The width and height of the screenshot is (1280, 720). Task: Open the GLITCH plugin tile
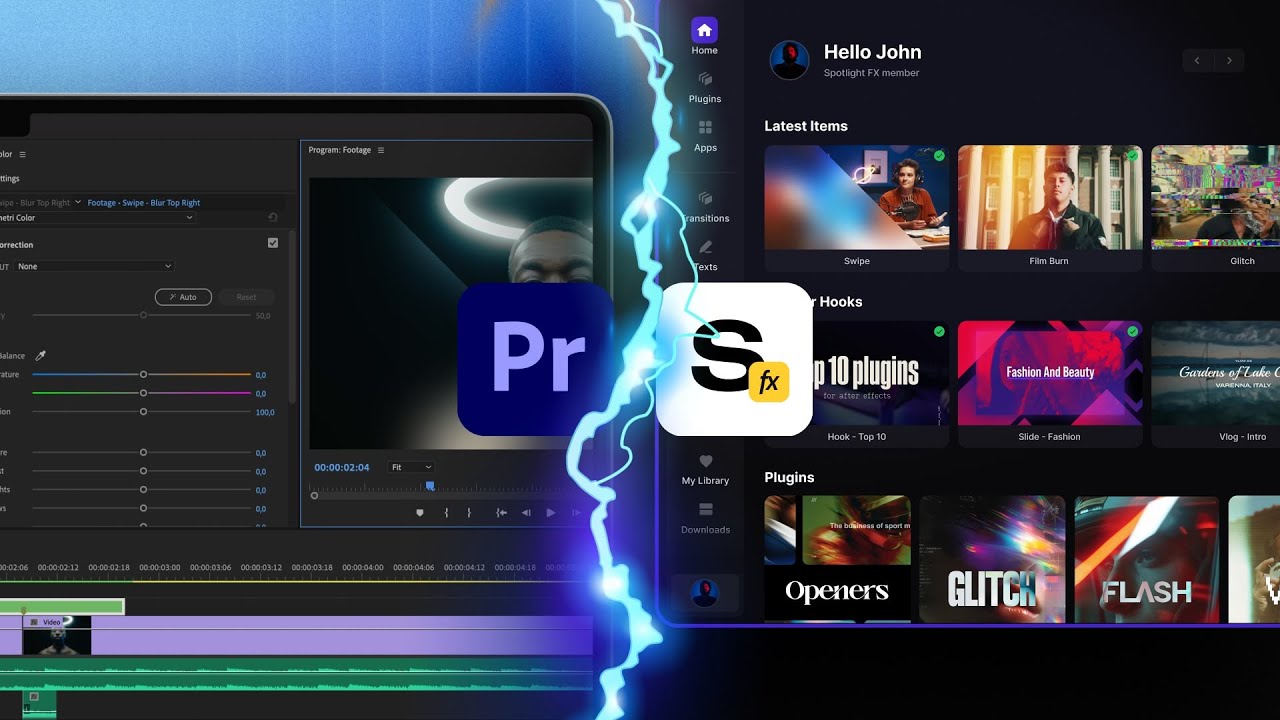(x=992, y=559)
